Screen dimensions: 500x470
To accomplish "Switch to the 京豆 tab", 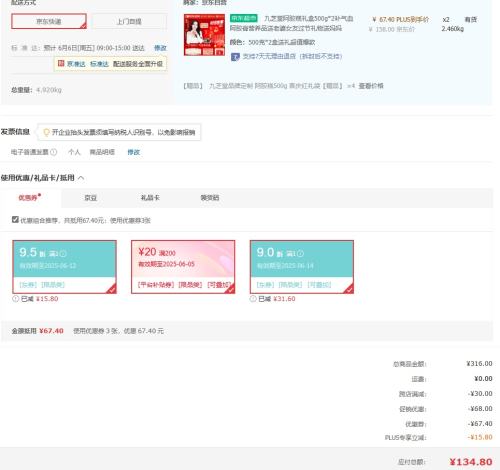I will 90,198.
